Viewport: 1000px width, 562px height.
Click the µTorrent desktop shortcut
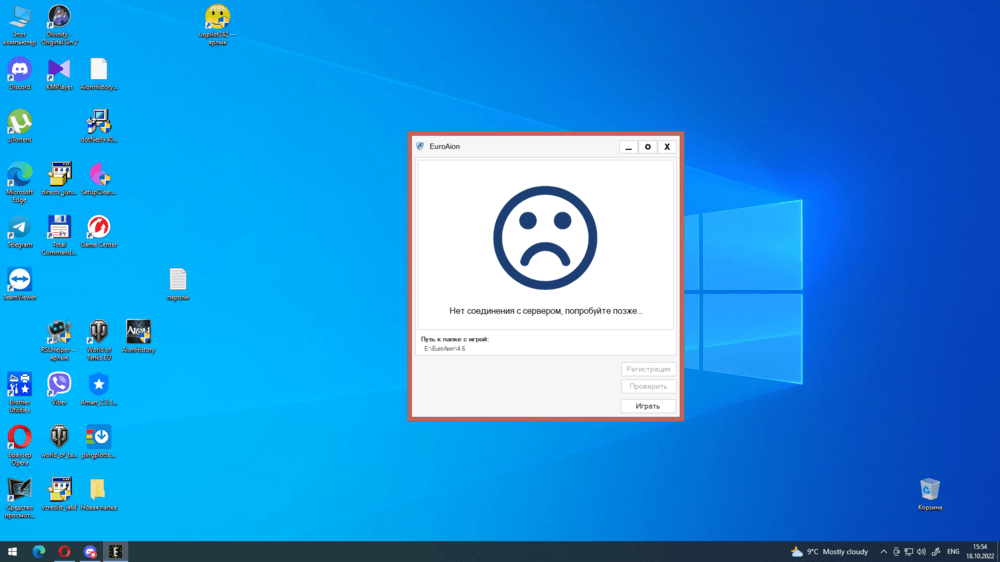(x=20, y=123)
